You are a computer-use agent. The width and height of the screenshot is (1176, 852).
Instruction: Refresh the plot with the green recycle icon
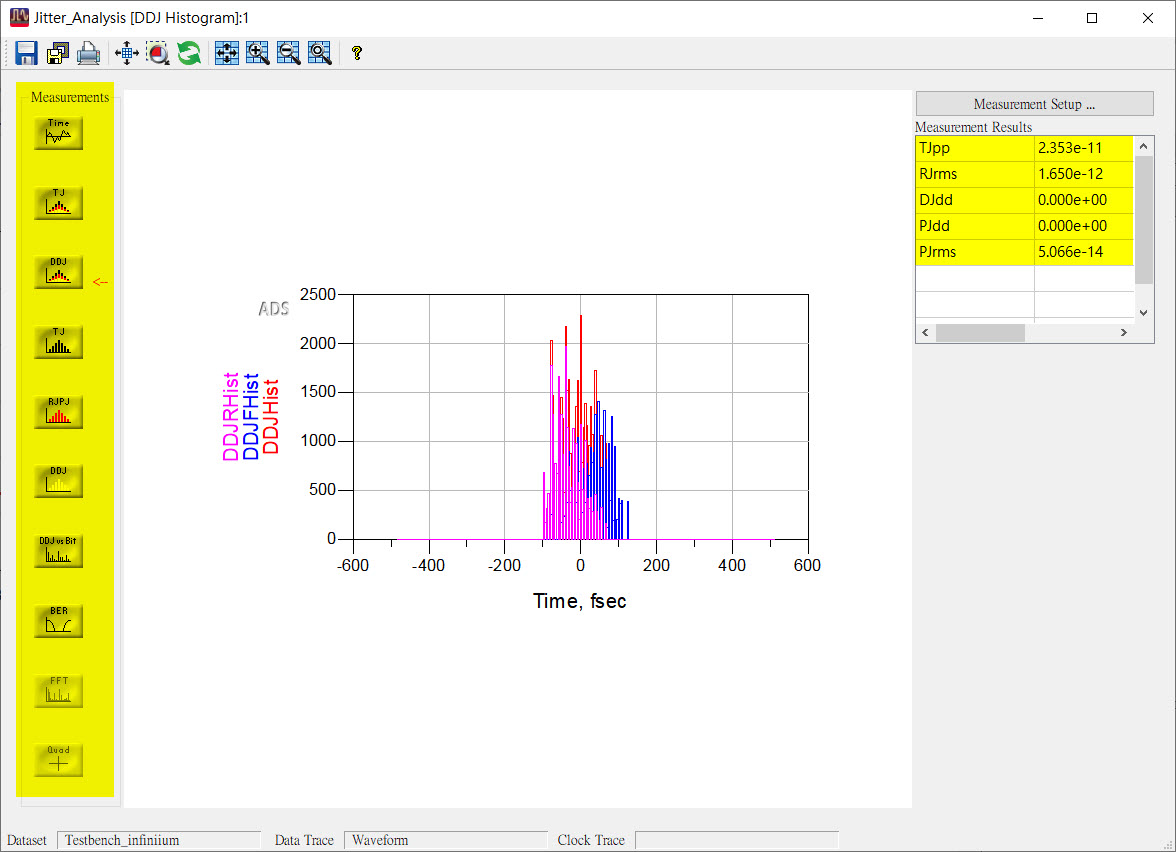pos(189,53)
